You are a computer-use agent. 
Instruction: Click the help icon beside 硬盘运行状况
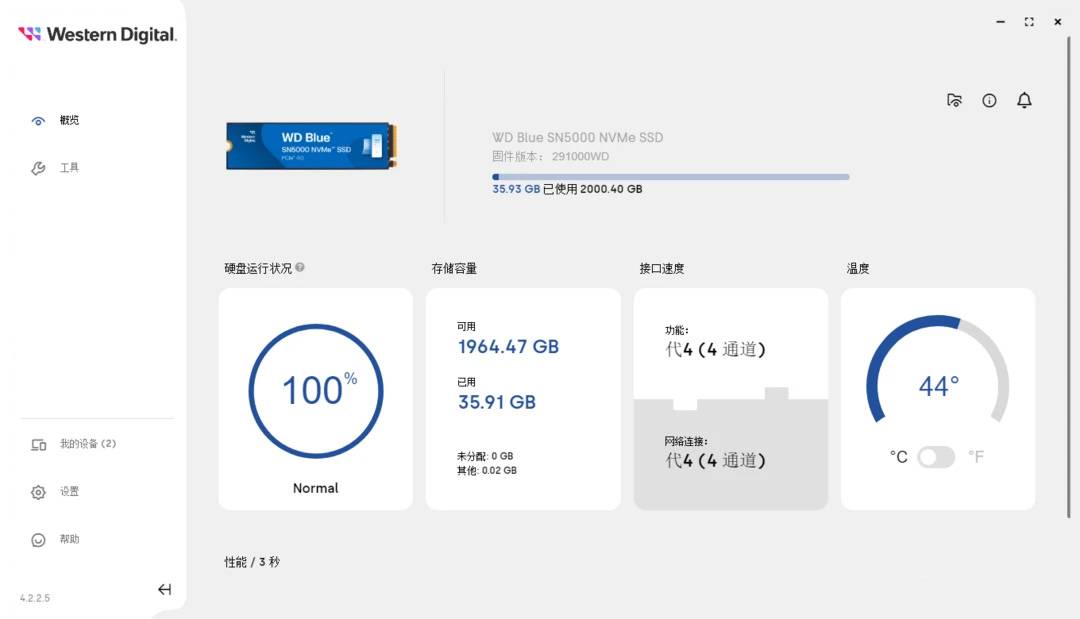[x=300, y=267]
